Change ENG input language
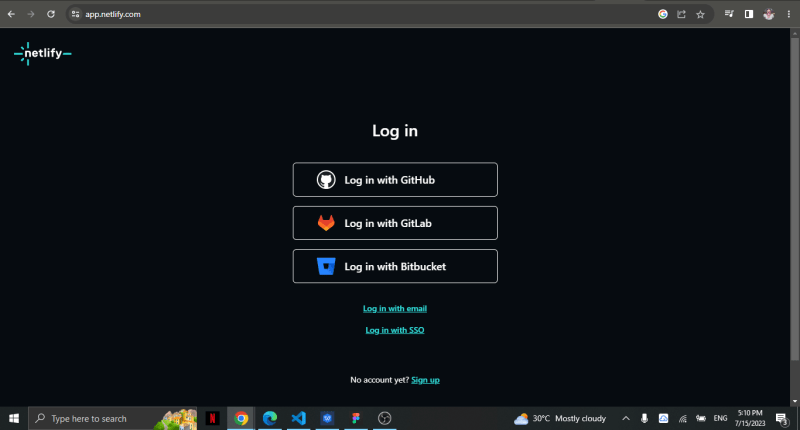The width and height of the screenshot is (800, 430). 720,418
